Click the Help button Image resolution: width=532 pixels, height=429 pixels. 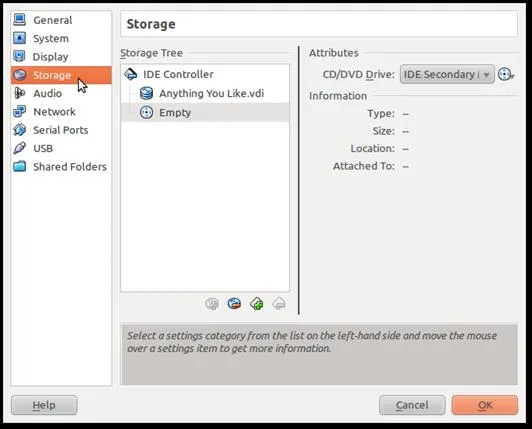coord(44,405)
